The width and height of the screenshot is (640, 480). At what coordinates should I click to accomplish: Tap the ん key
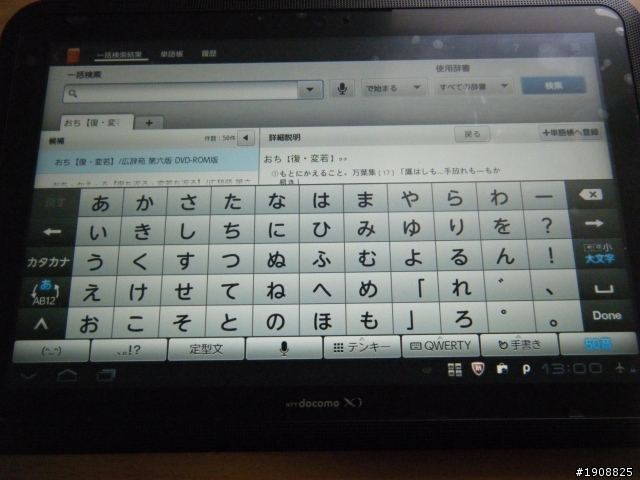pos(505,256)
